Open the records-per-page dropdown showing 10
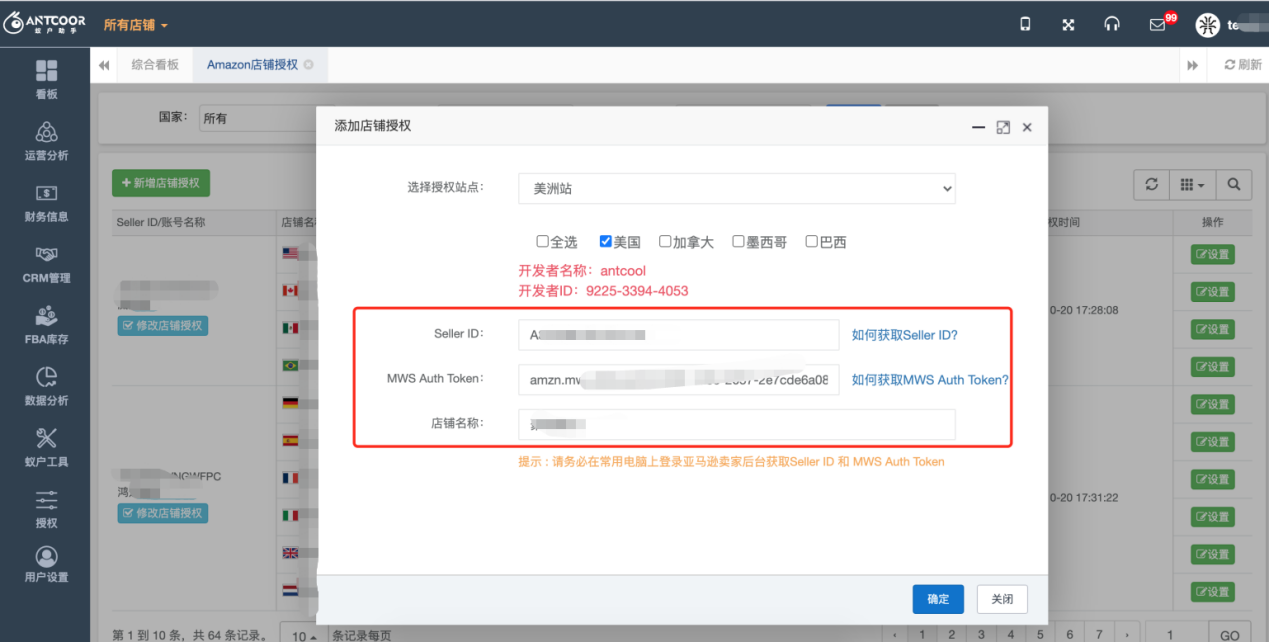 (x=303, y=635)
